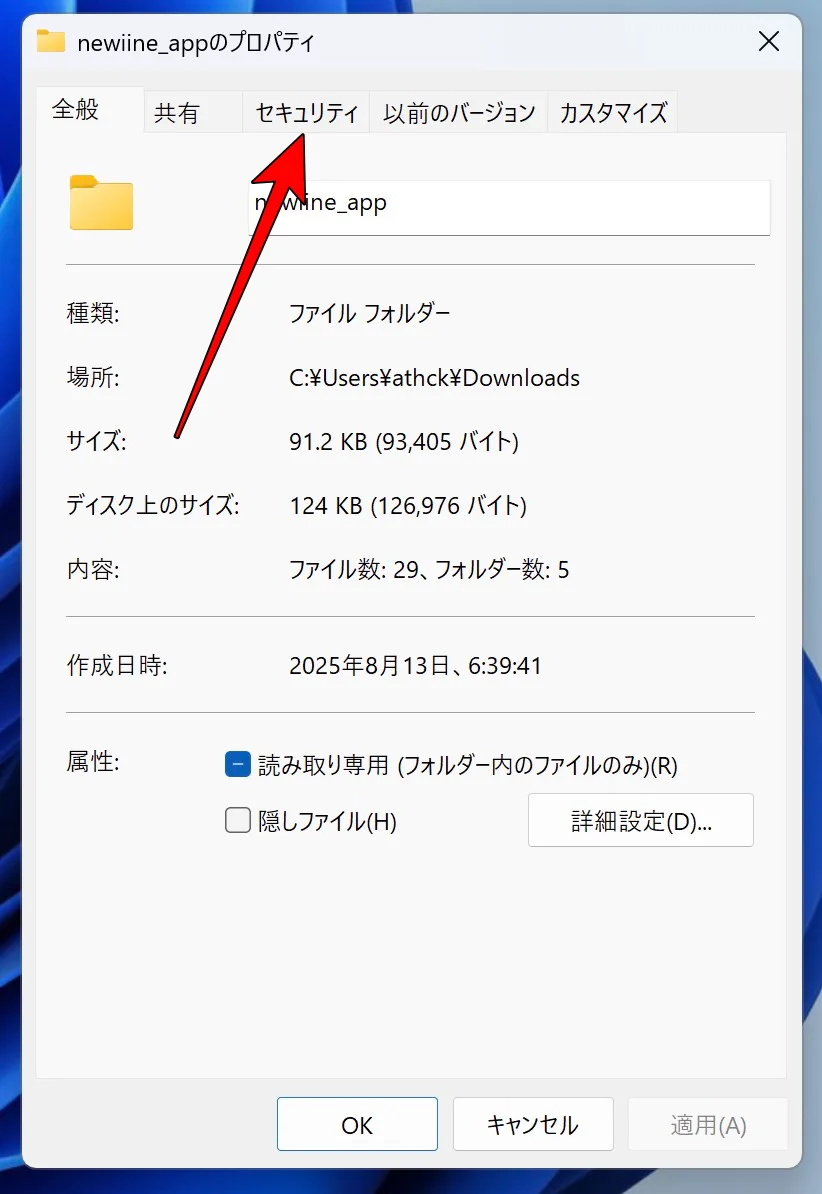Click the ディスク上のサイズ: label
This screenshot has width=822, height=1194.
pyautogui.click(x=152, y=505)
